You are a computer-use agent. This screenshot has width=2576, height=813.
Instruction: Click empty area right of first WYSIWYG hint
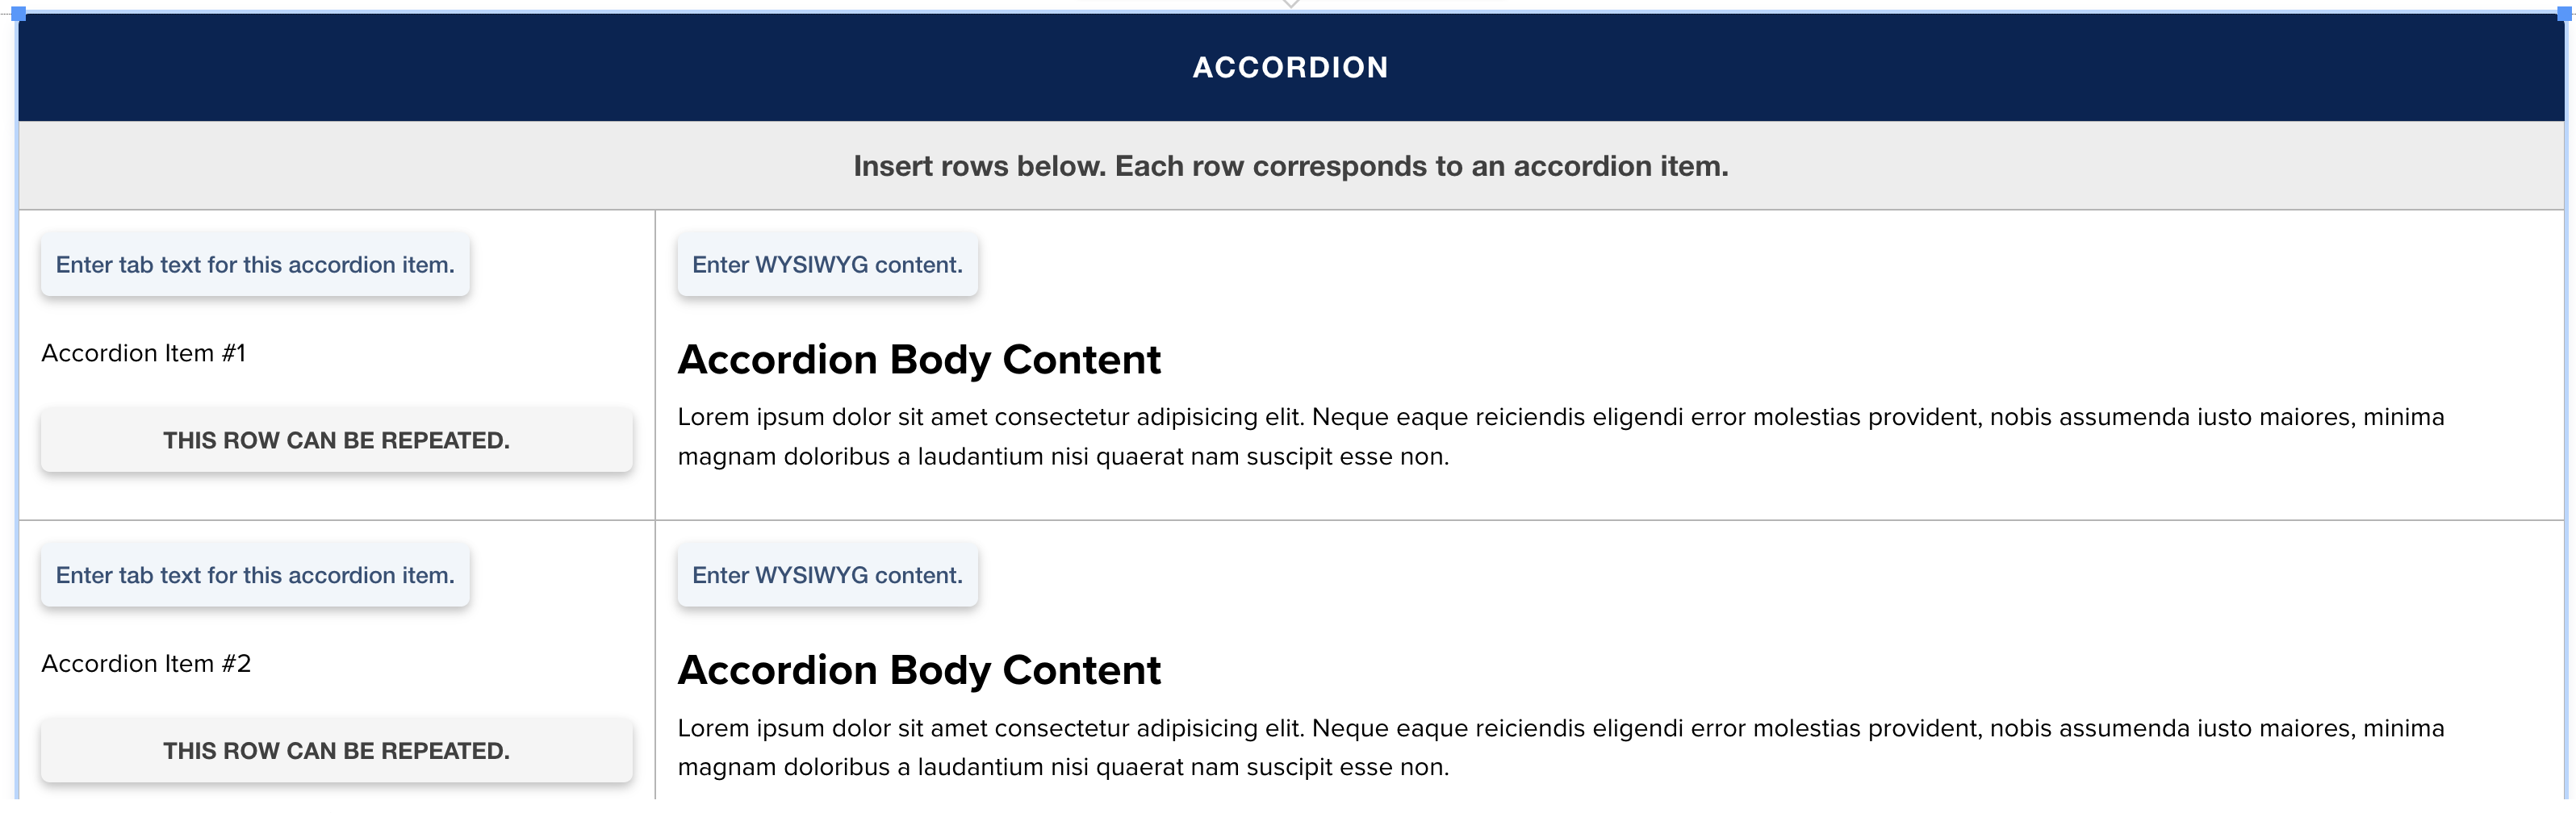[1700, 265]
